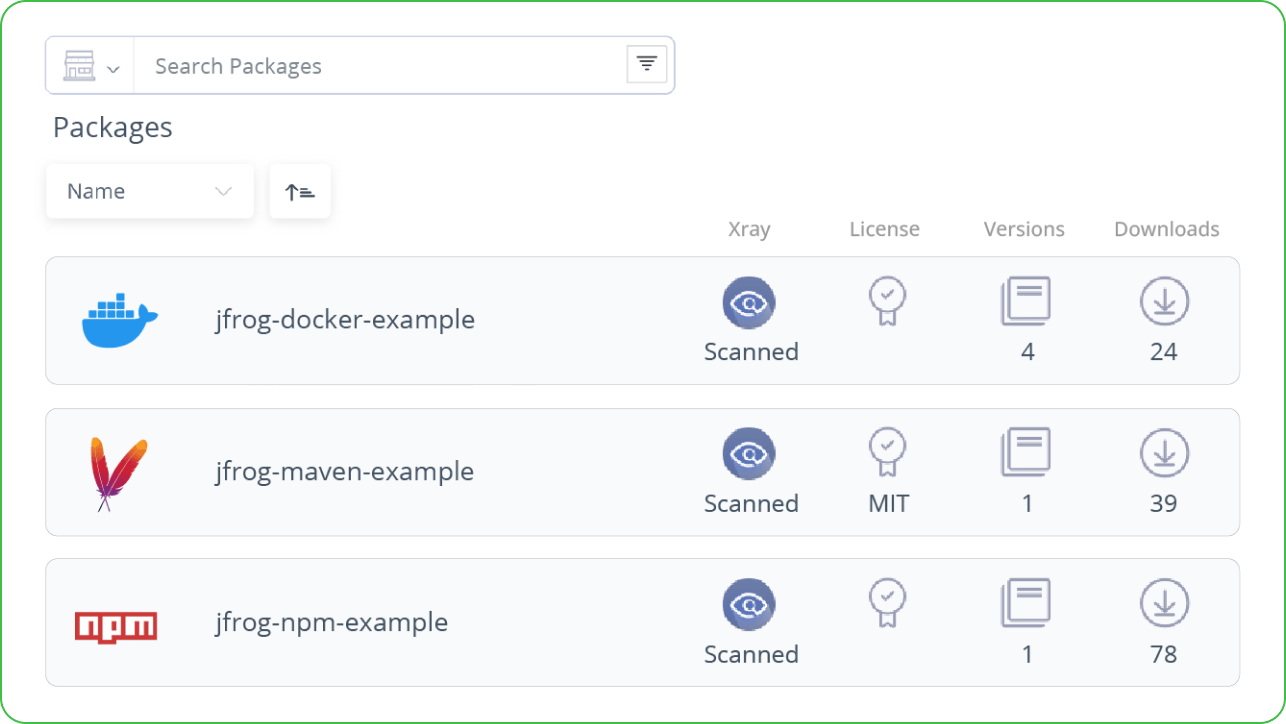Click downloads icon showing 78
Viewport: 1286px width, 724px height.
point(1164,603)
